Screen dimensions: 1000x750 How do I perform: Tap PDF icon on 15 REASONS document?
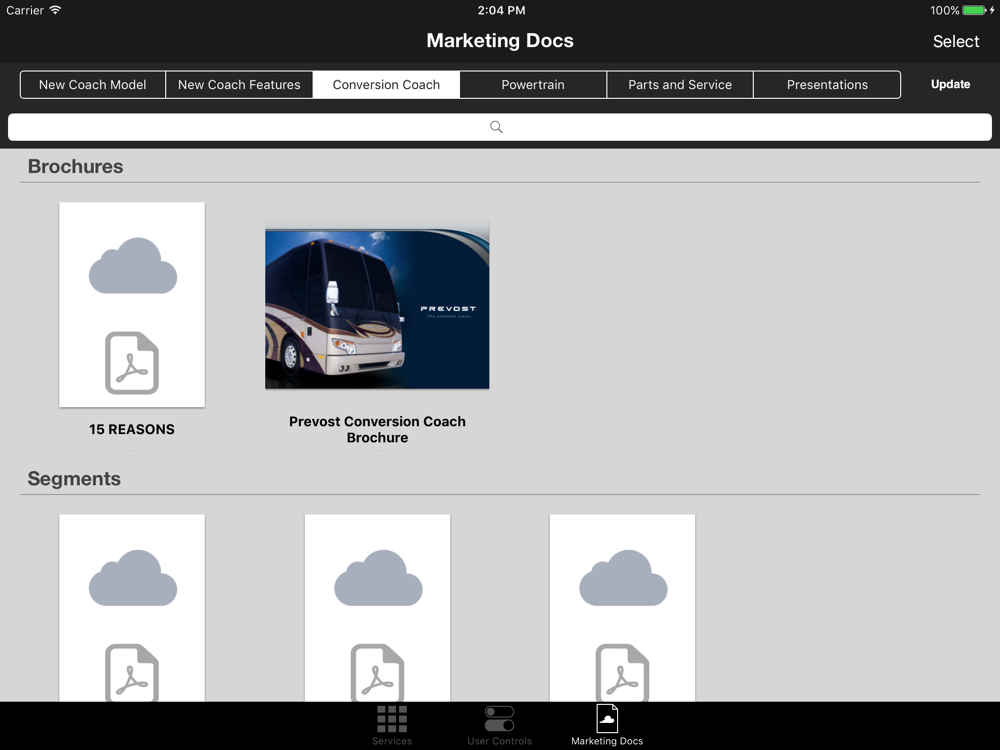tap(132, 363)
